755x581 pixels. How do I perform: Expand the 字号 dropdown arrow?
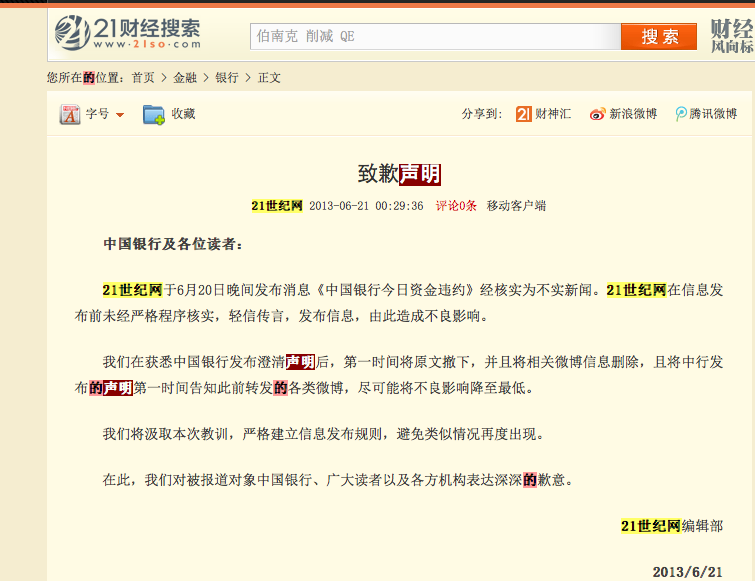pos(120,115)
